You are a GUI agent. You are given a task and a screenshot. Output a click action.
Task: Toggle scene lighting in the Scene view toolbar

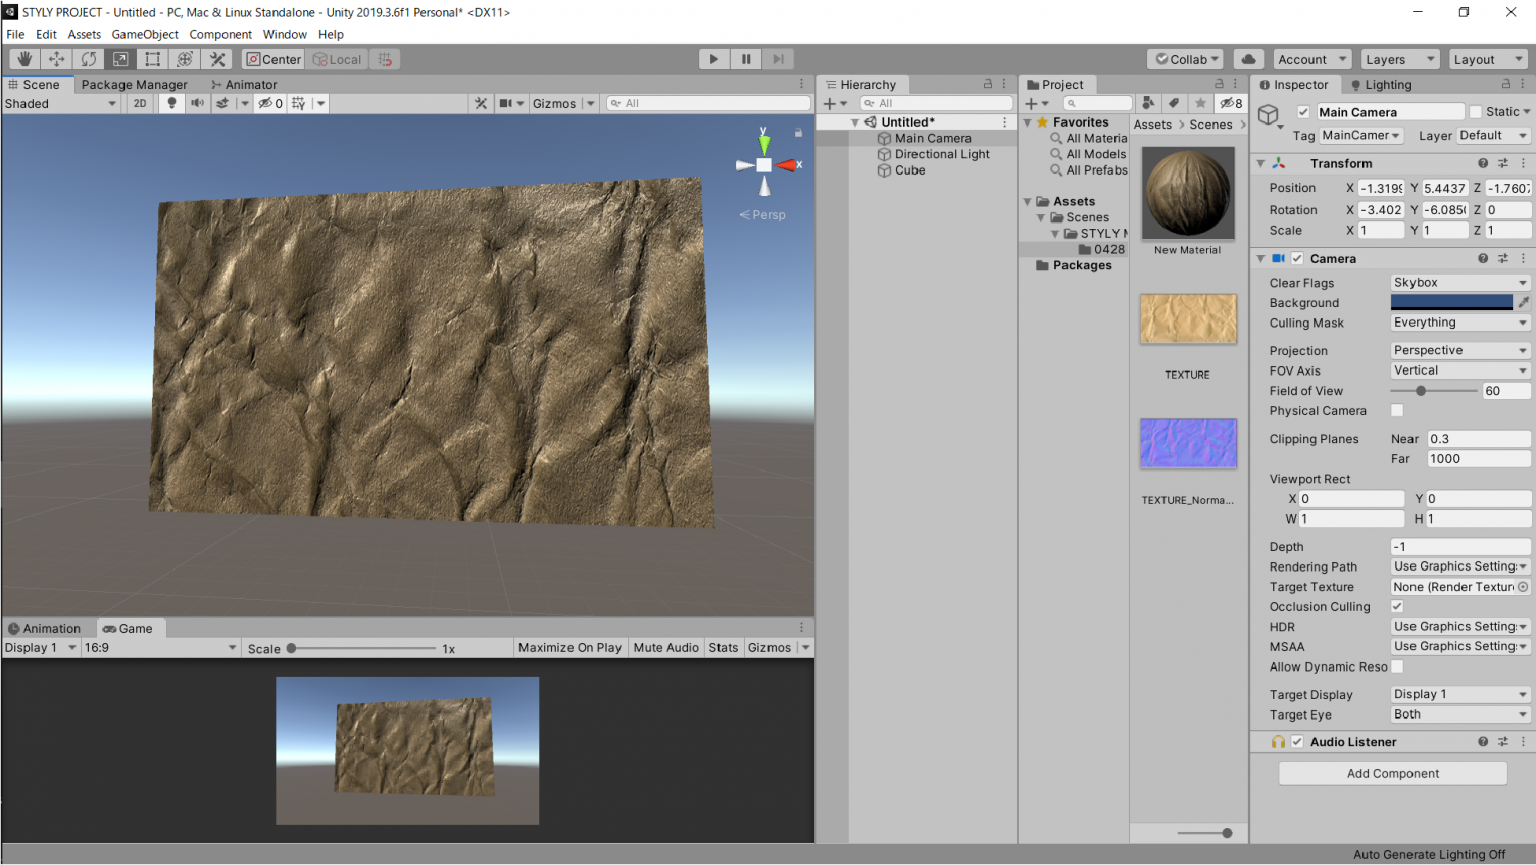click(x=172, y=103)
